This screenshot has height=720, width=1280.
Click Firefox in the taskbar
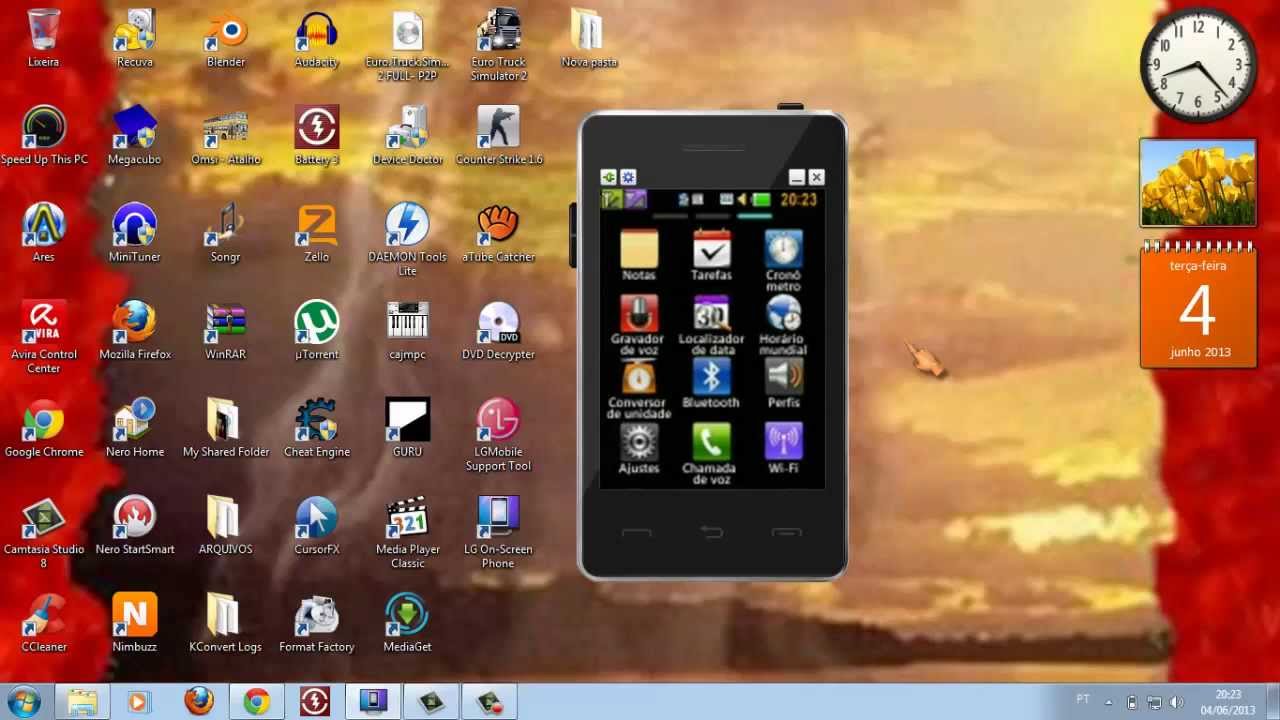[199, 701]
